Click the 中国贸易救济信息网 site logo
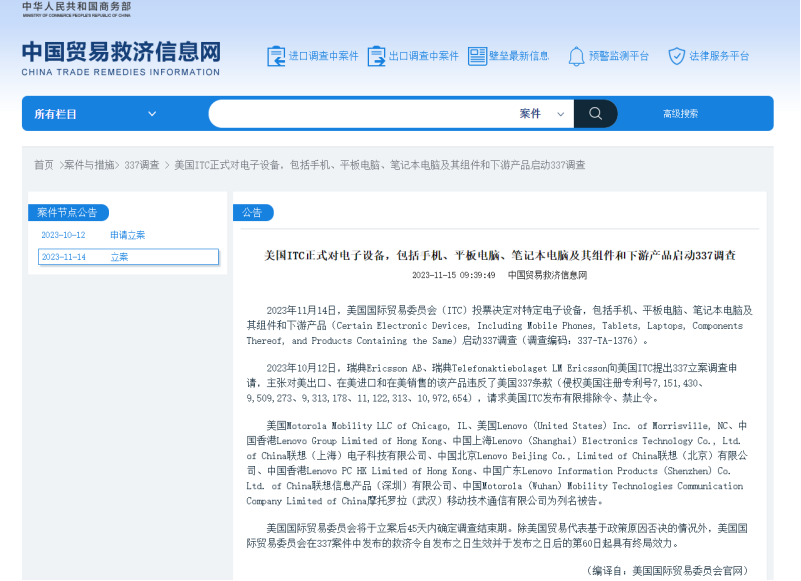The width and height of the screenshot is (801, 581). (120, 58)
